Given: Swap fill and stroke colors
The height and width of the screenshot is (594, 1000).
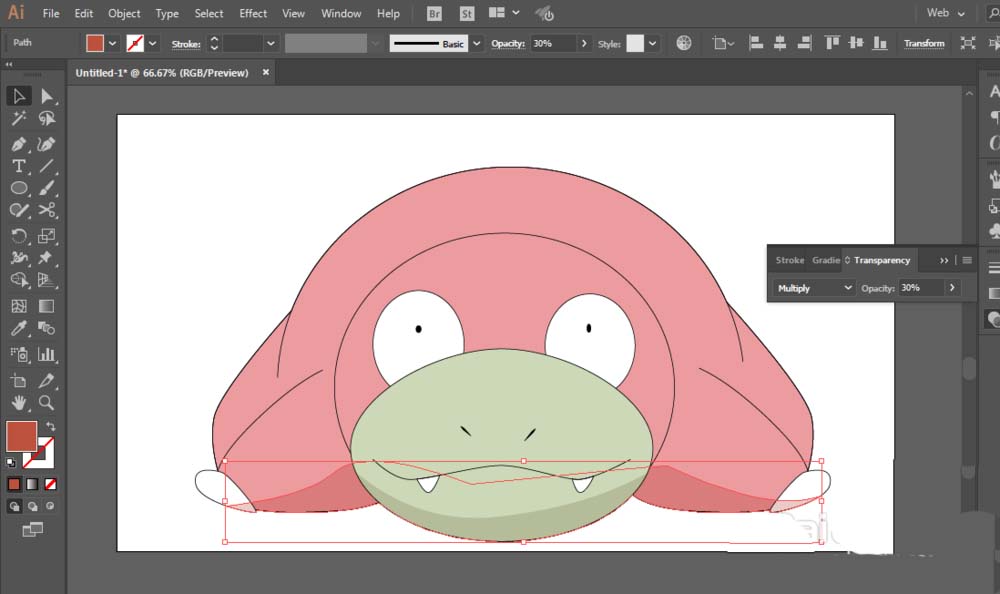Looking at the screenshot, I should click(50, 426).
